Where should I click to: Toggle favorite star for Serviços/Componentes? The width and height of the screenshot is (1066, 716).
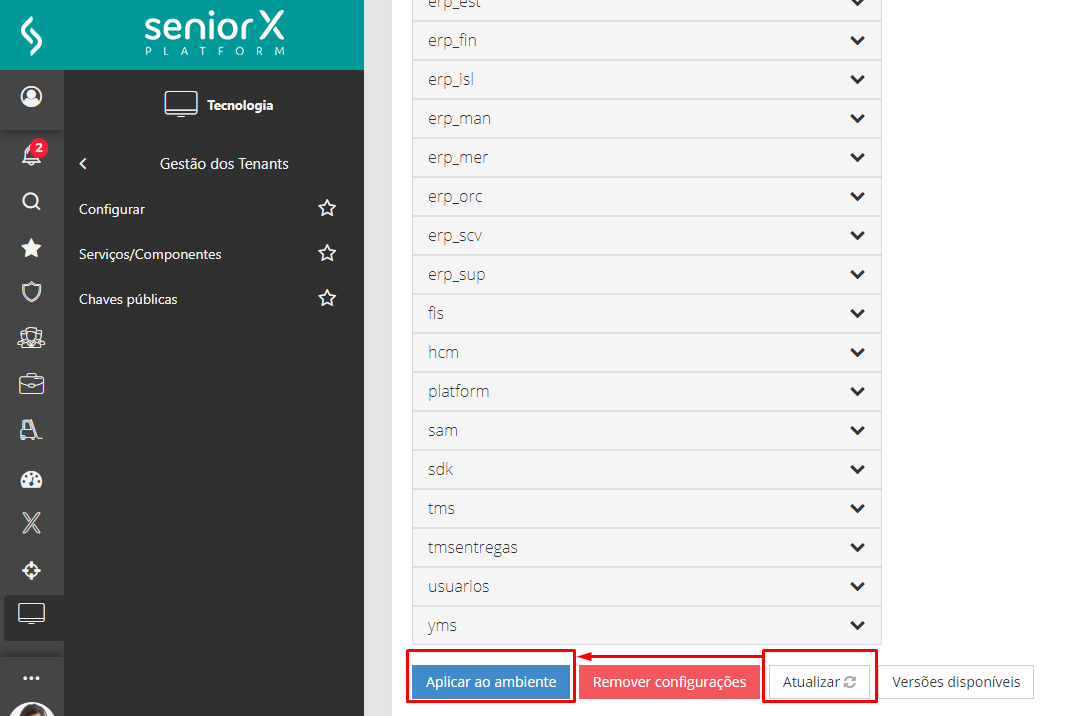point(327,254)
